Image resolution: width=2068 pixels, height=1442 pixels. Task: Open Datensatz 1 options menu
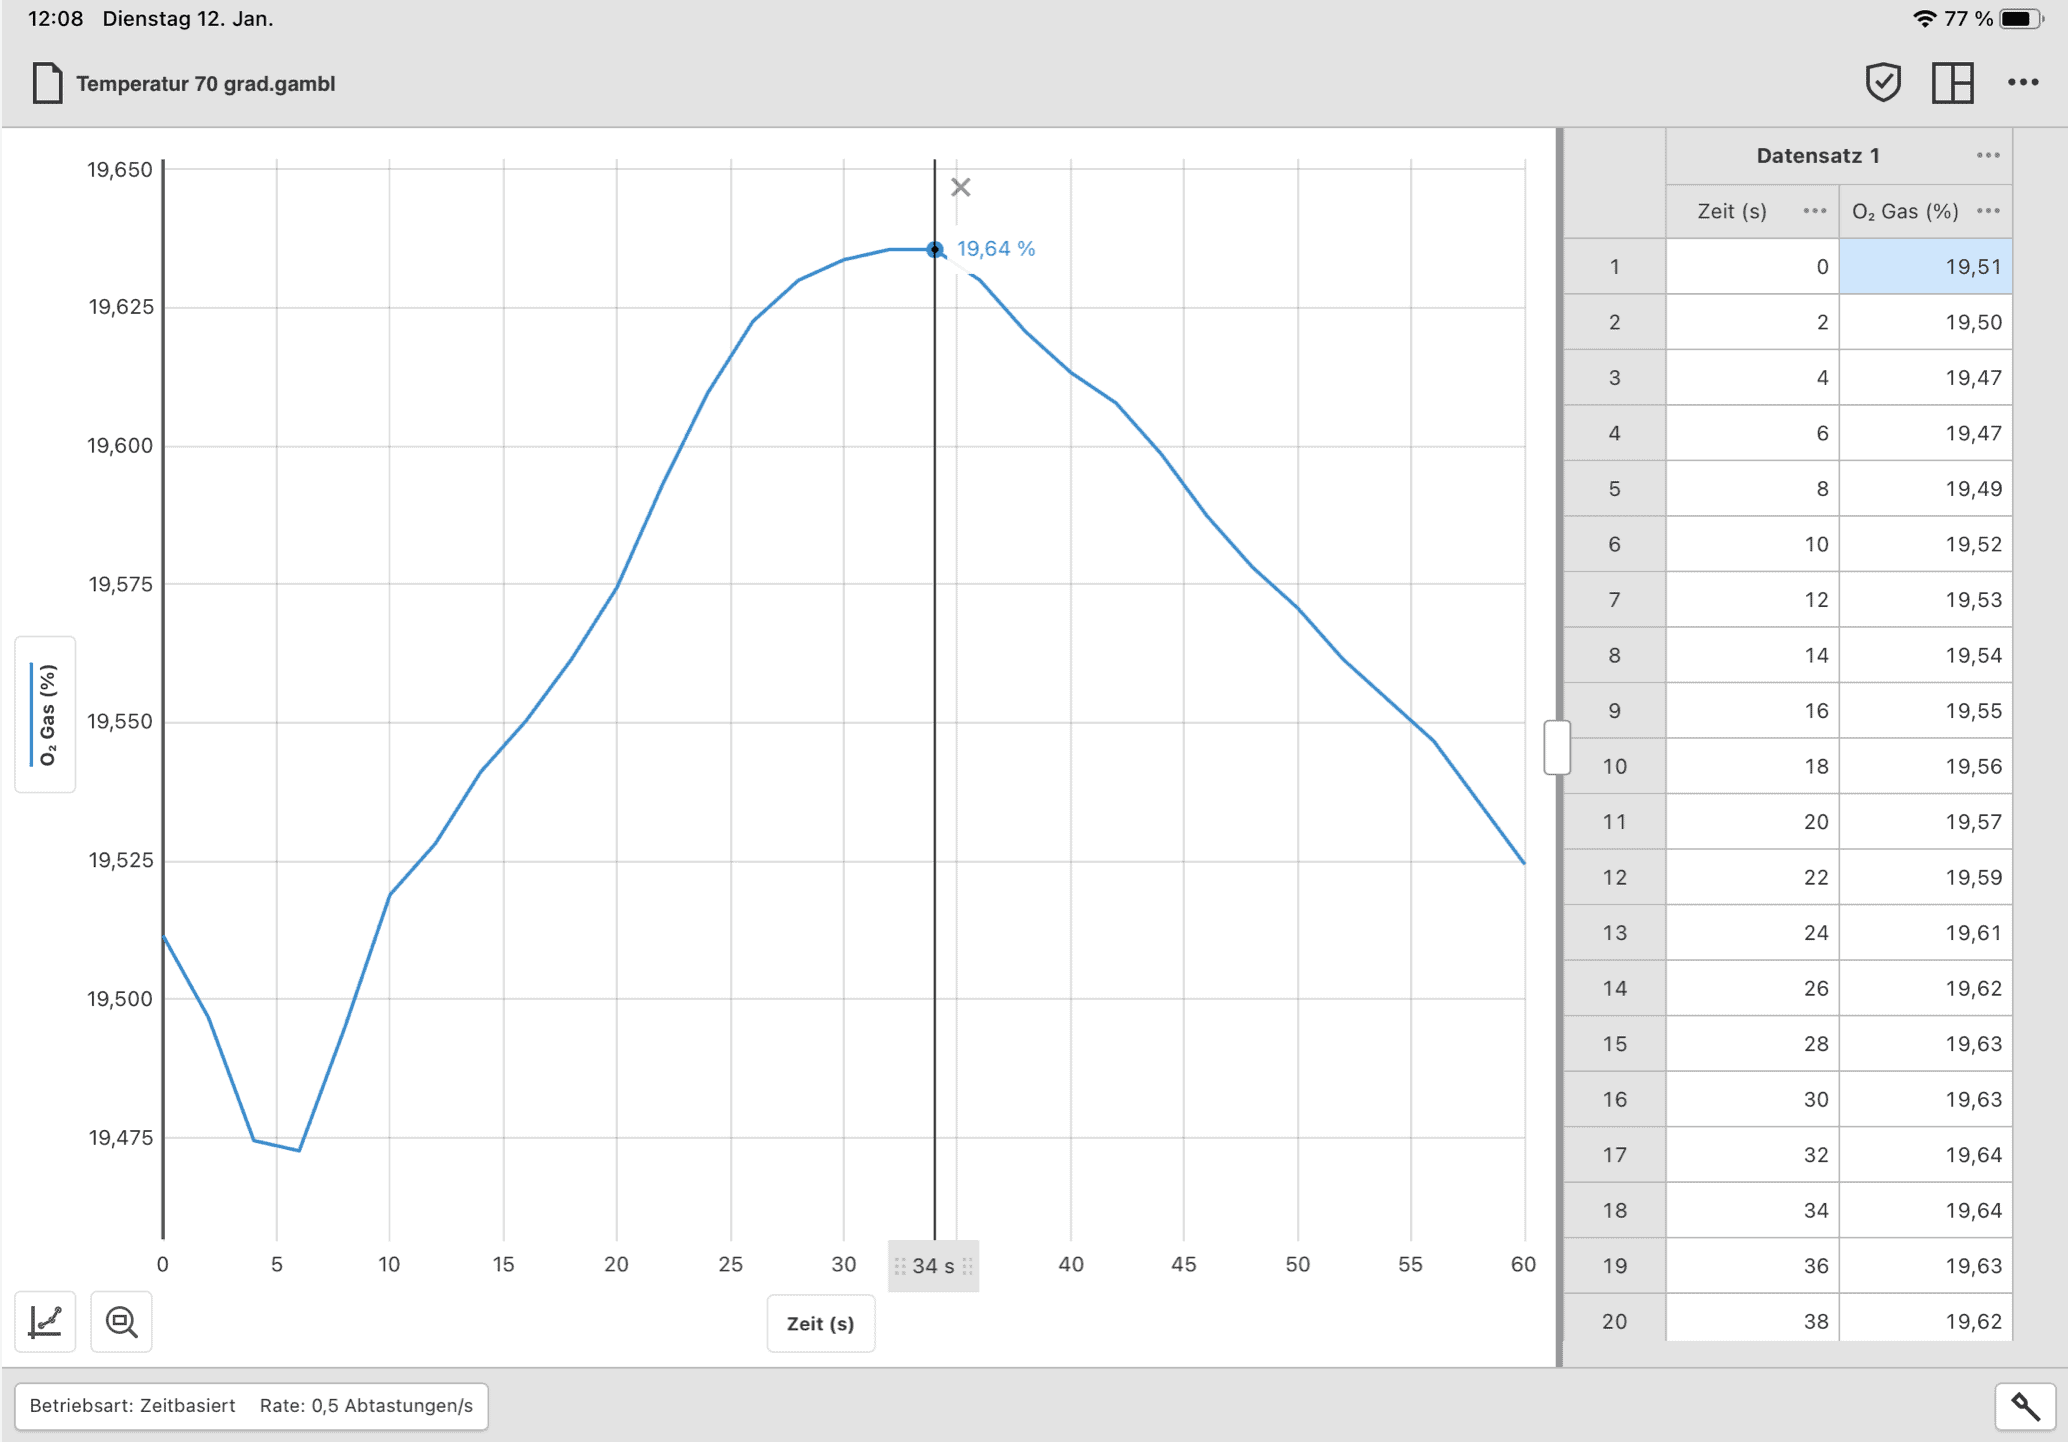(x=1988, y=155)
